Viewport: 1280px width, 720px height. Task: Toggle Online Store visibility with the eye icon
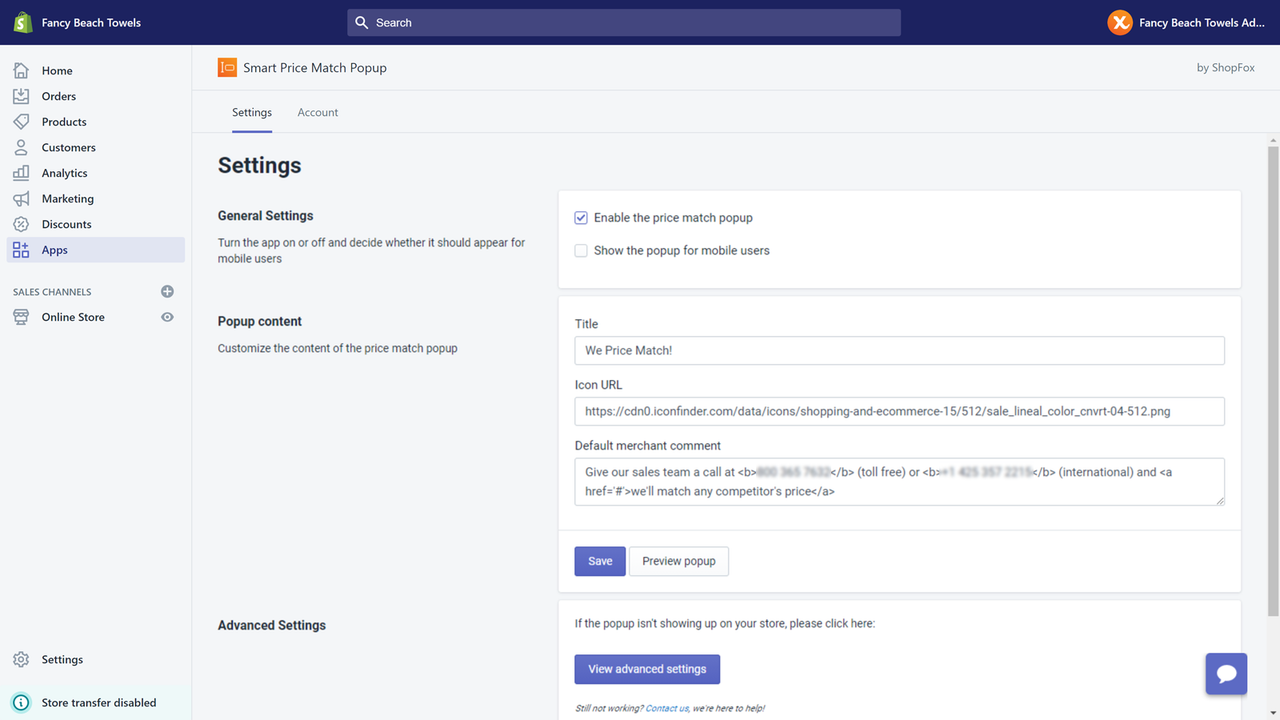pyautogui.click(x=167, y=316)
